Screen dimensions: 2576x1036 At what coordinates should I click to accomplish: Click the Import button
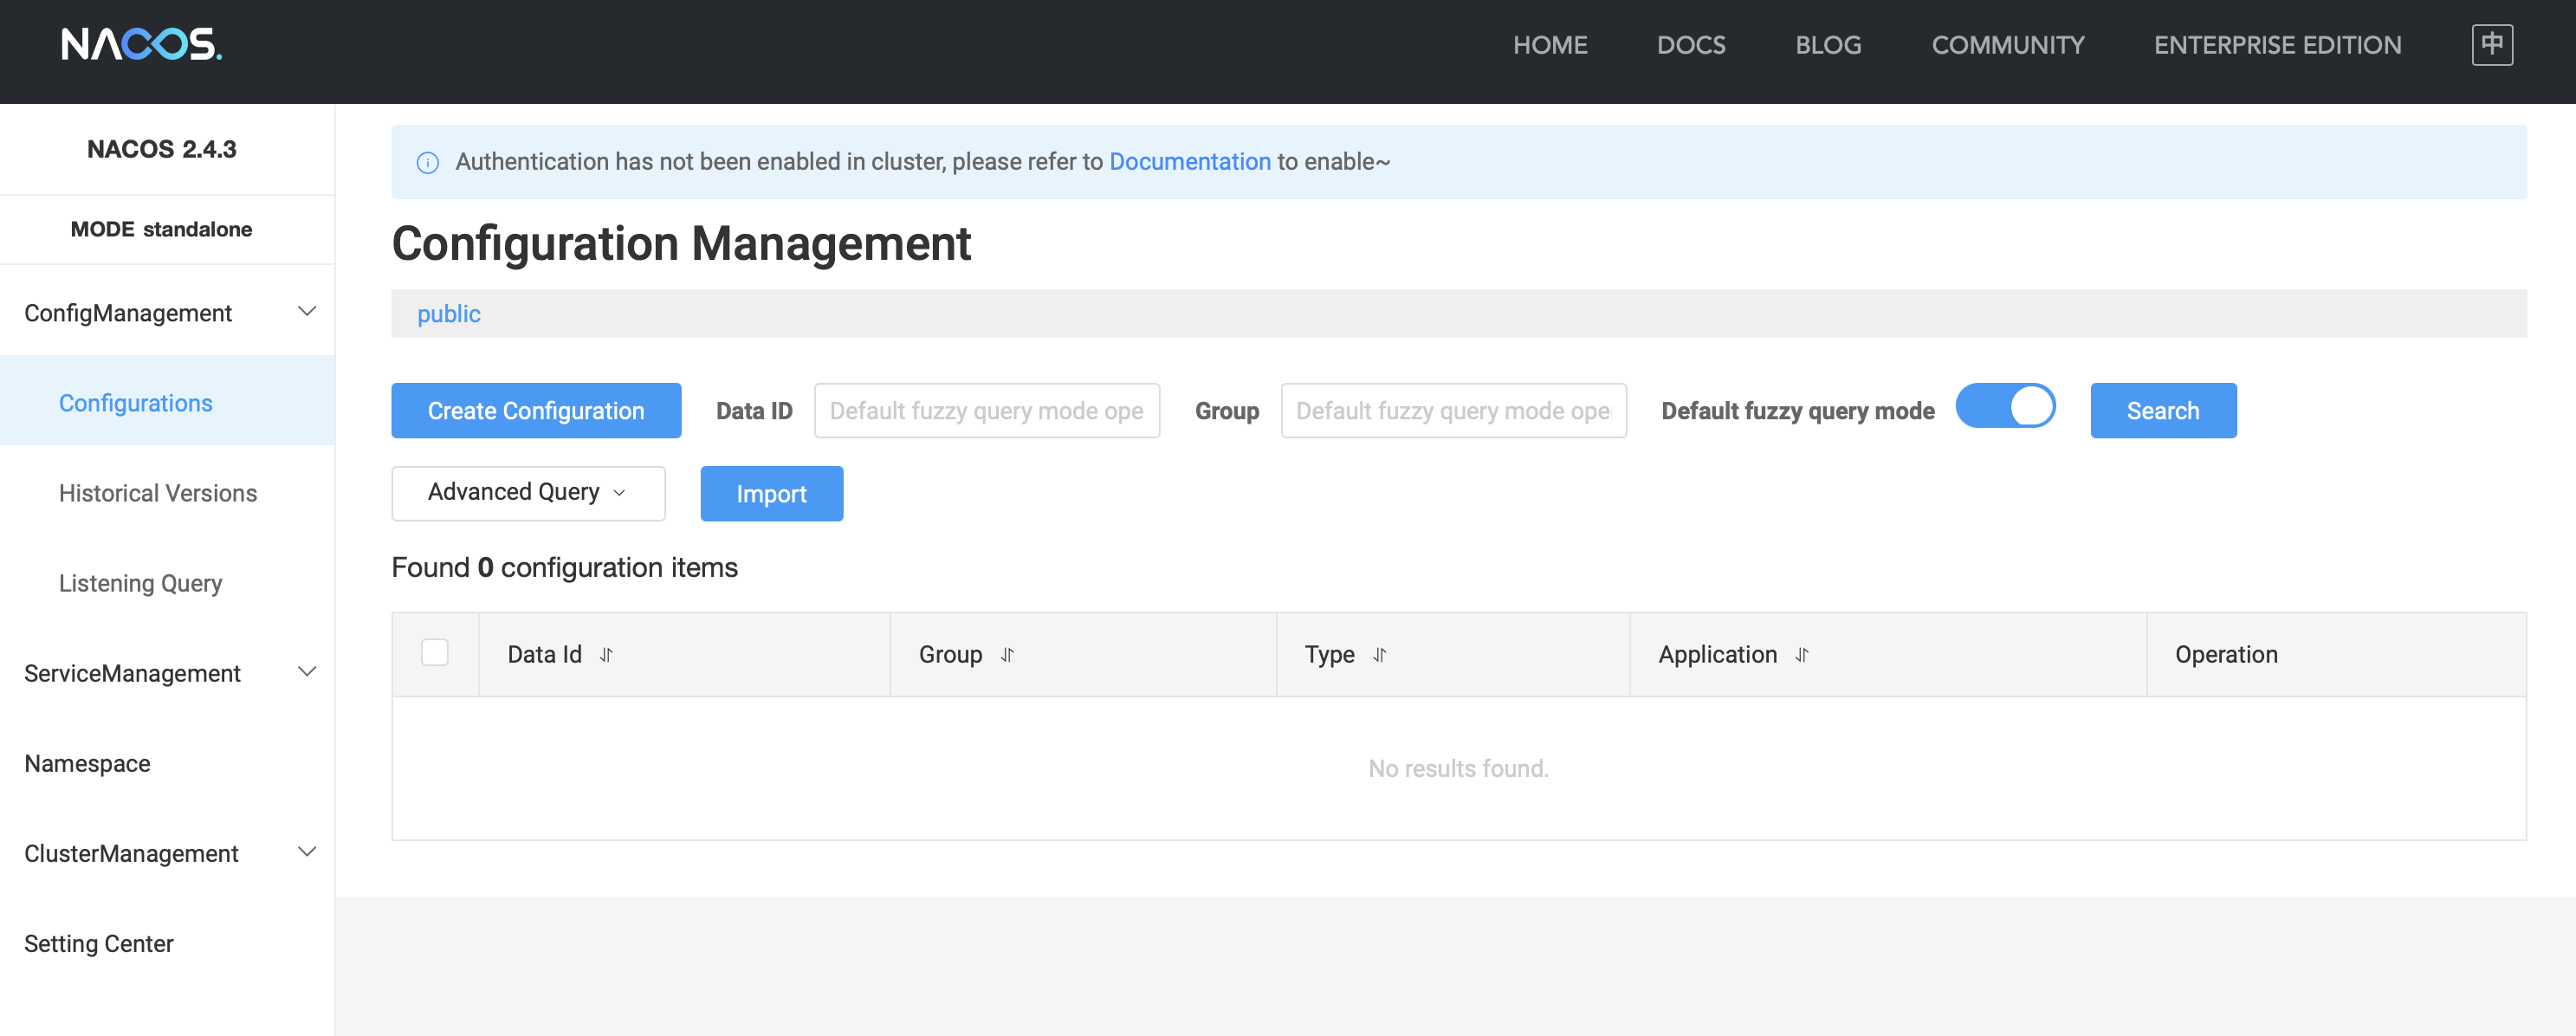coord(771,494)
